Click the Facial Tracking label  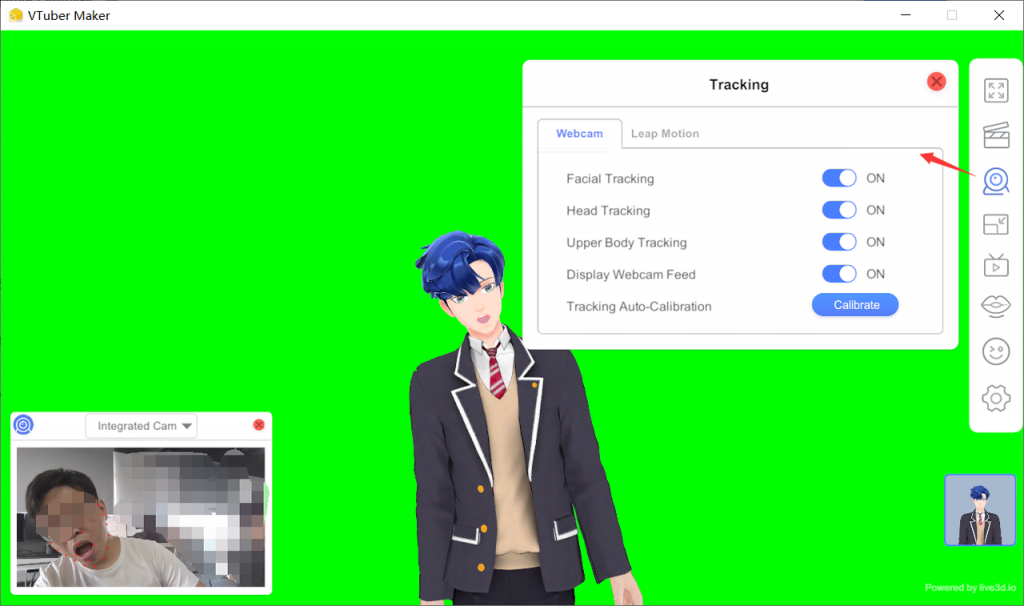pos(610,179)
